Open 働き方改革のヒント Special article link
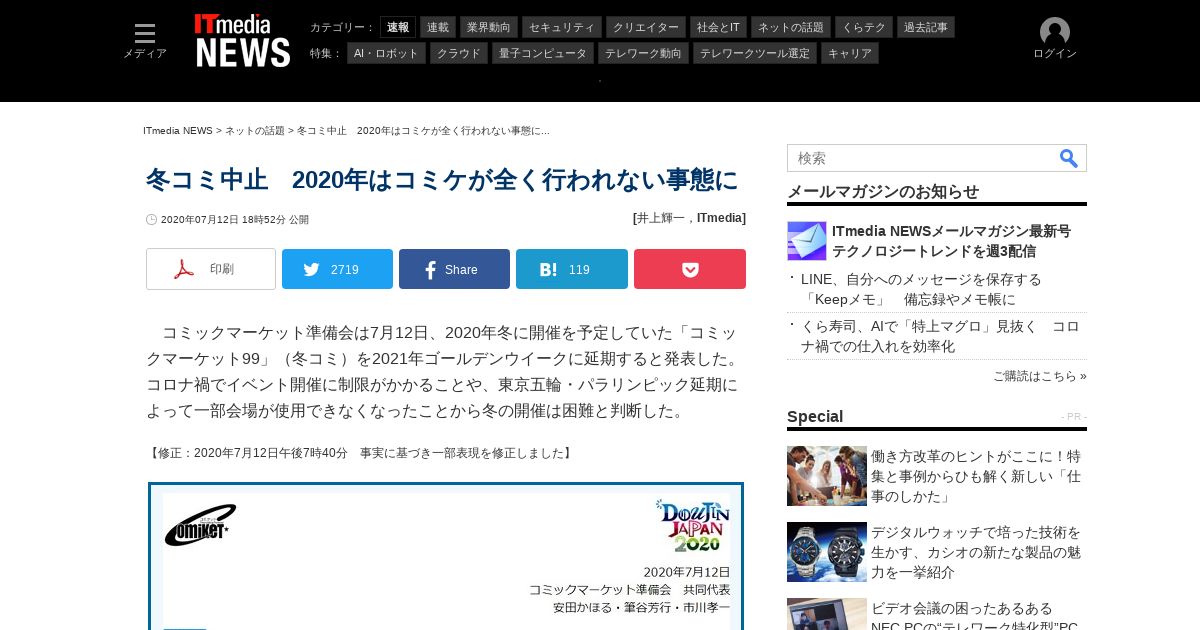1200x630 pixels. pyautogui.click(x=976, y=476)
